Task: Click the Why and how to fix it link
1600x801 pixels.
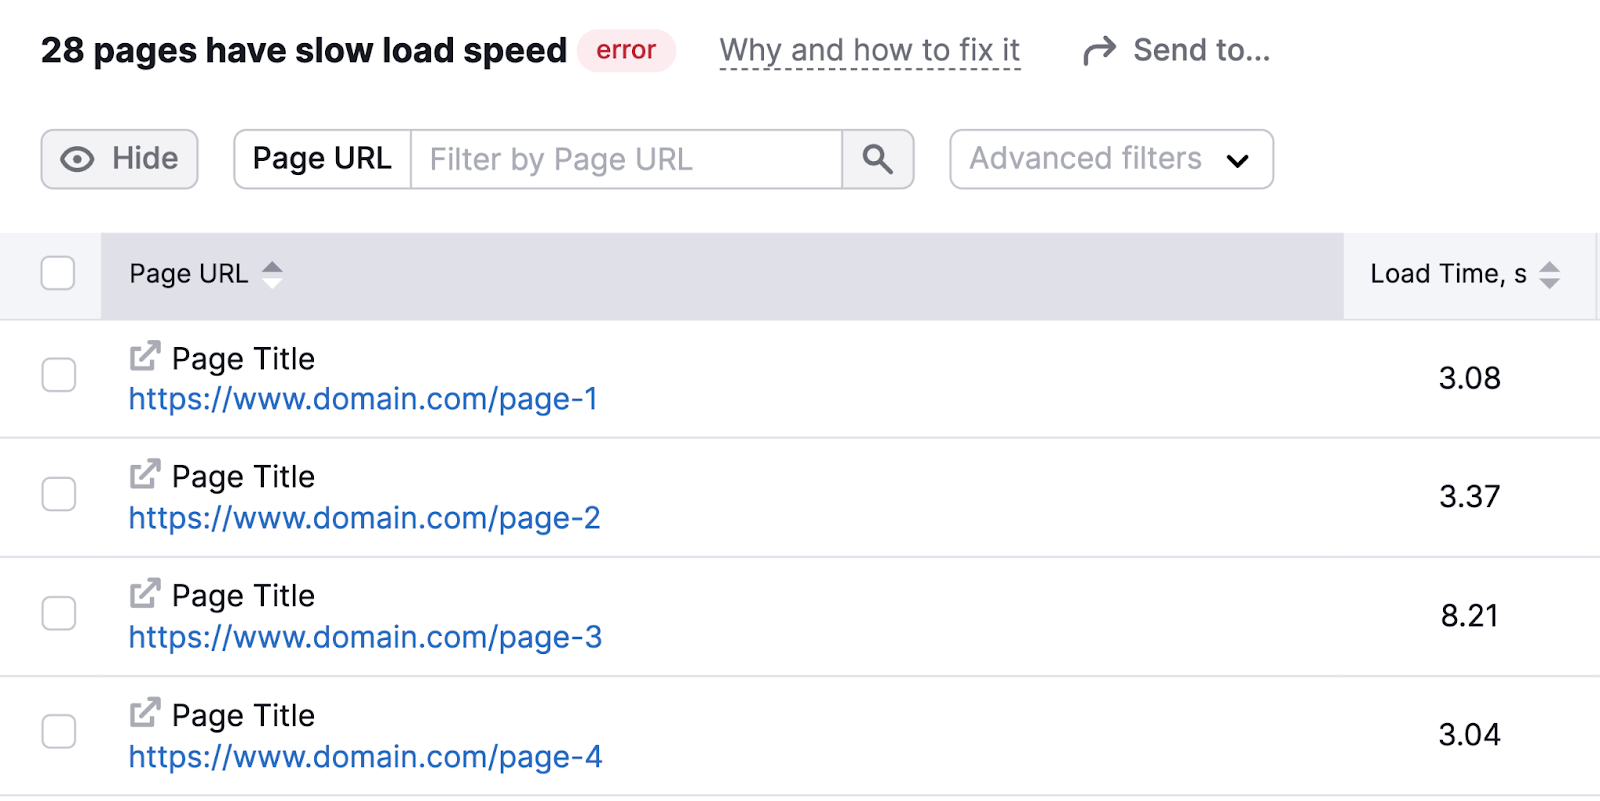Action: 869,49
